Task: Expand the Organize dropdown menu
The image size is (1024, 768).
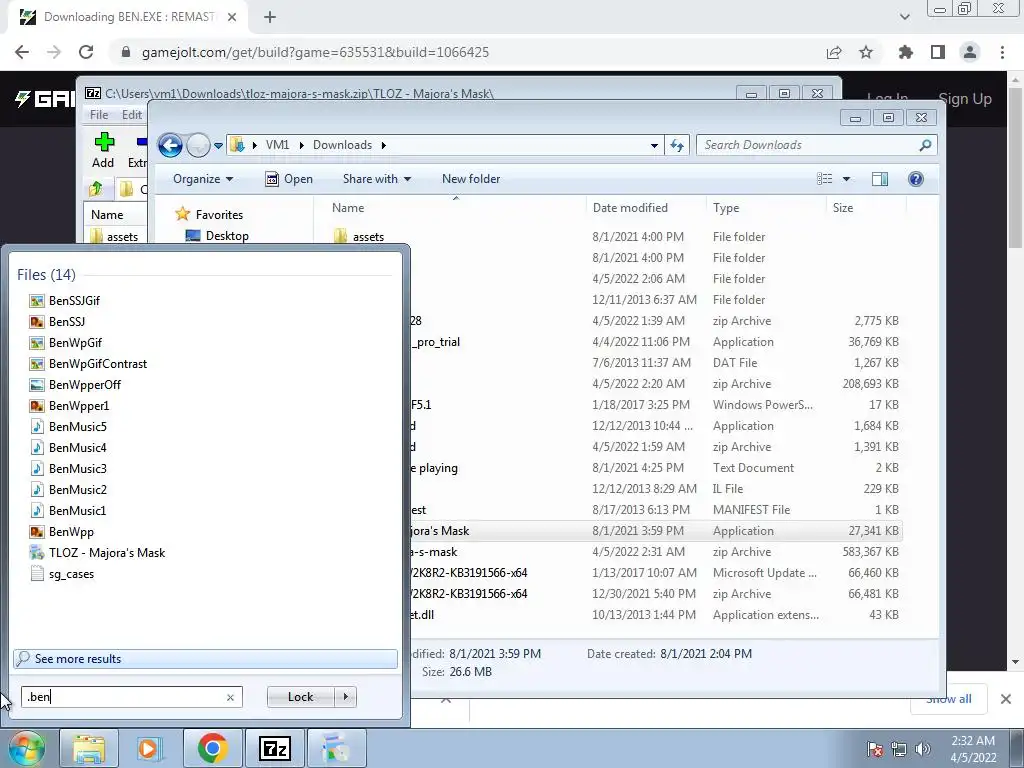Action: (x=202, y=179)
